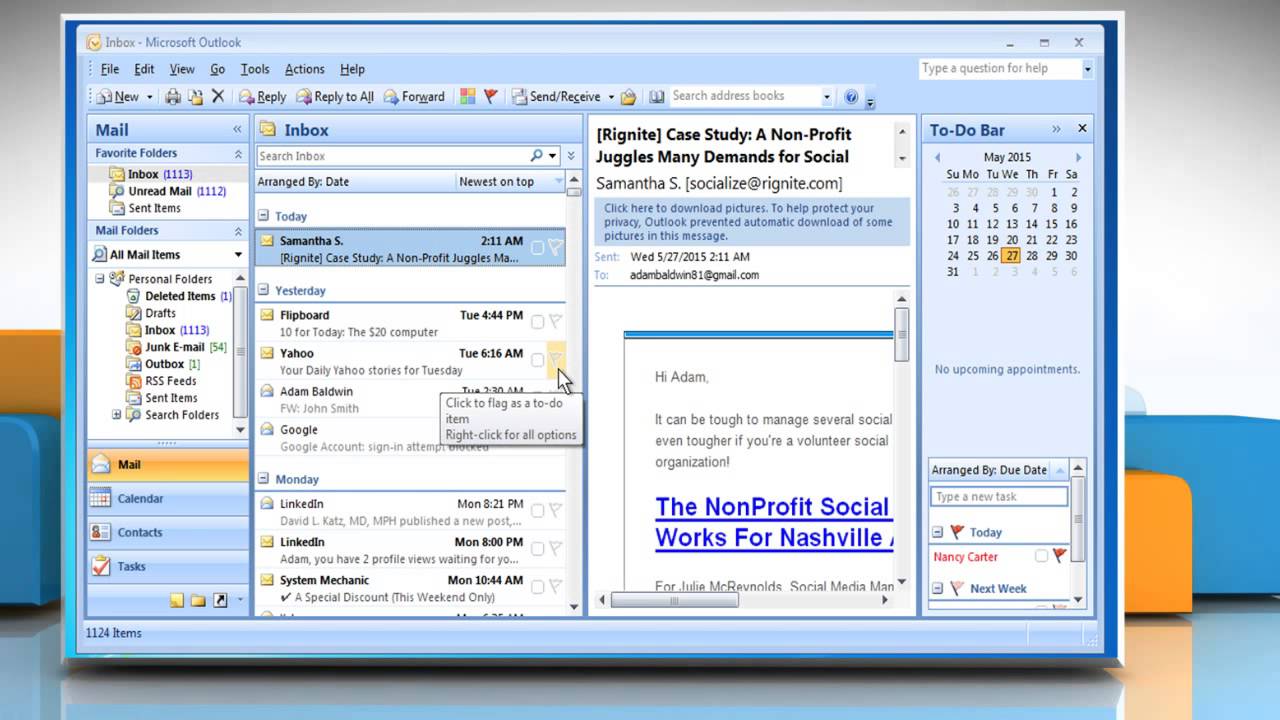The width and height of the screenshot is (1280, 720).
Task: Flag the Yahoo email as to-do
Action: click(556, 359)
